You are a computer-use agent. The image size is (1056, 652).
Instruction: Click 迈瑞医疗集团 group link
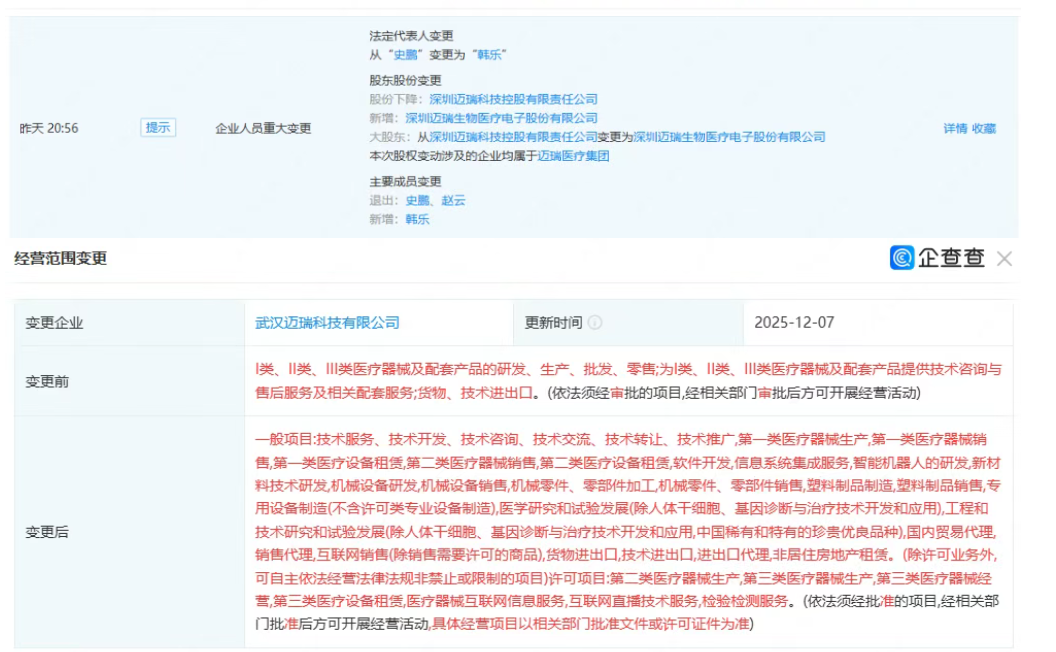pos(573,156)
